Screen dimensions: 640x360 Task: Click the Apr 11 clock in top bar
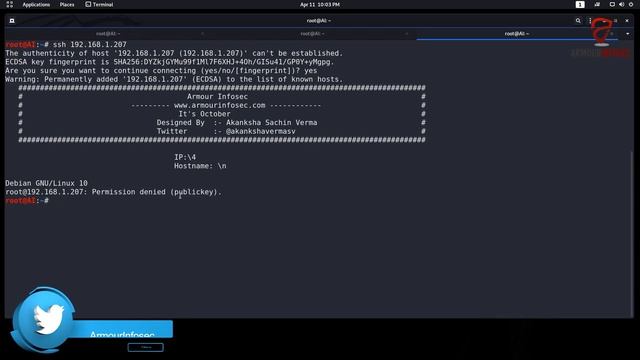(320, 4)
